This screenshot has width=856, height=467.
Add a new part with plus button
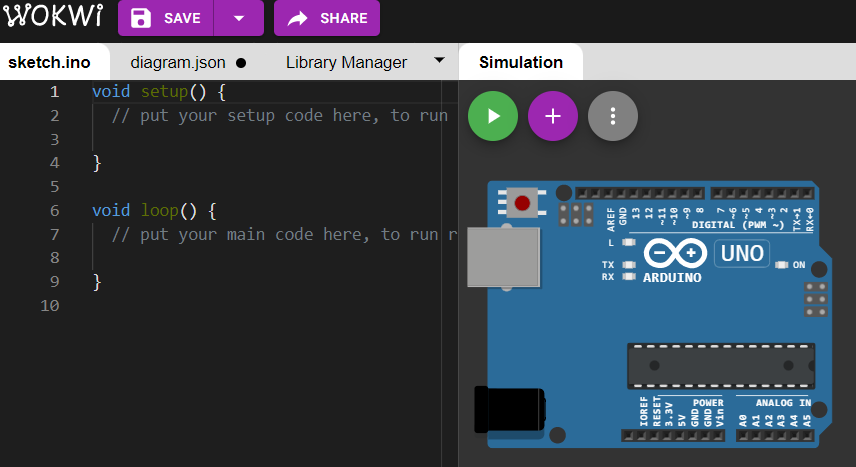pyautogui.click(x=552, y=116)
